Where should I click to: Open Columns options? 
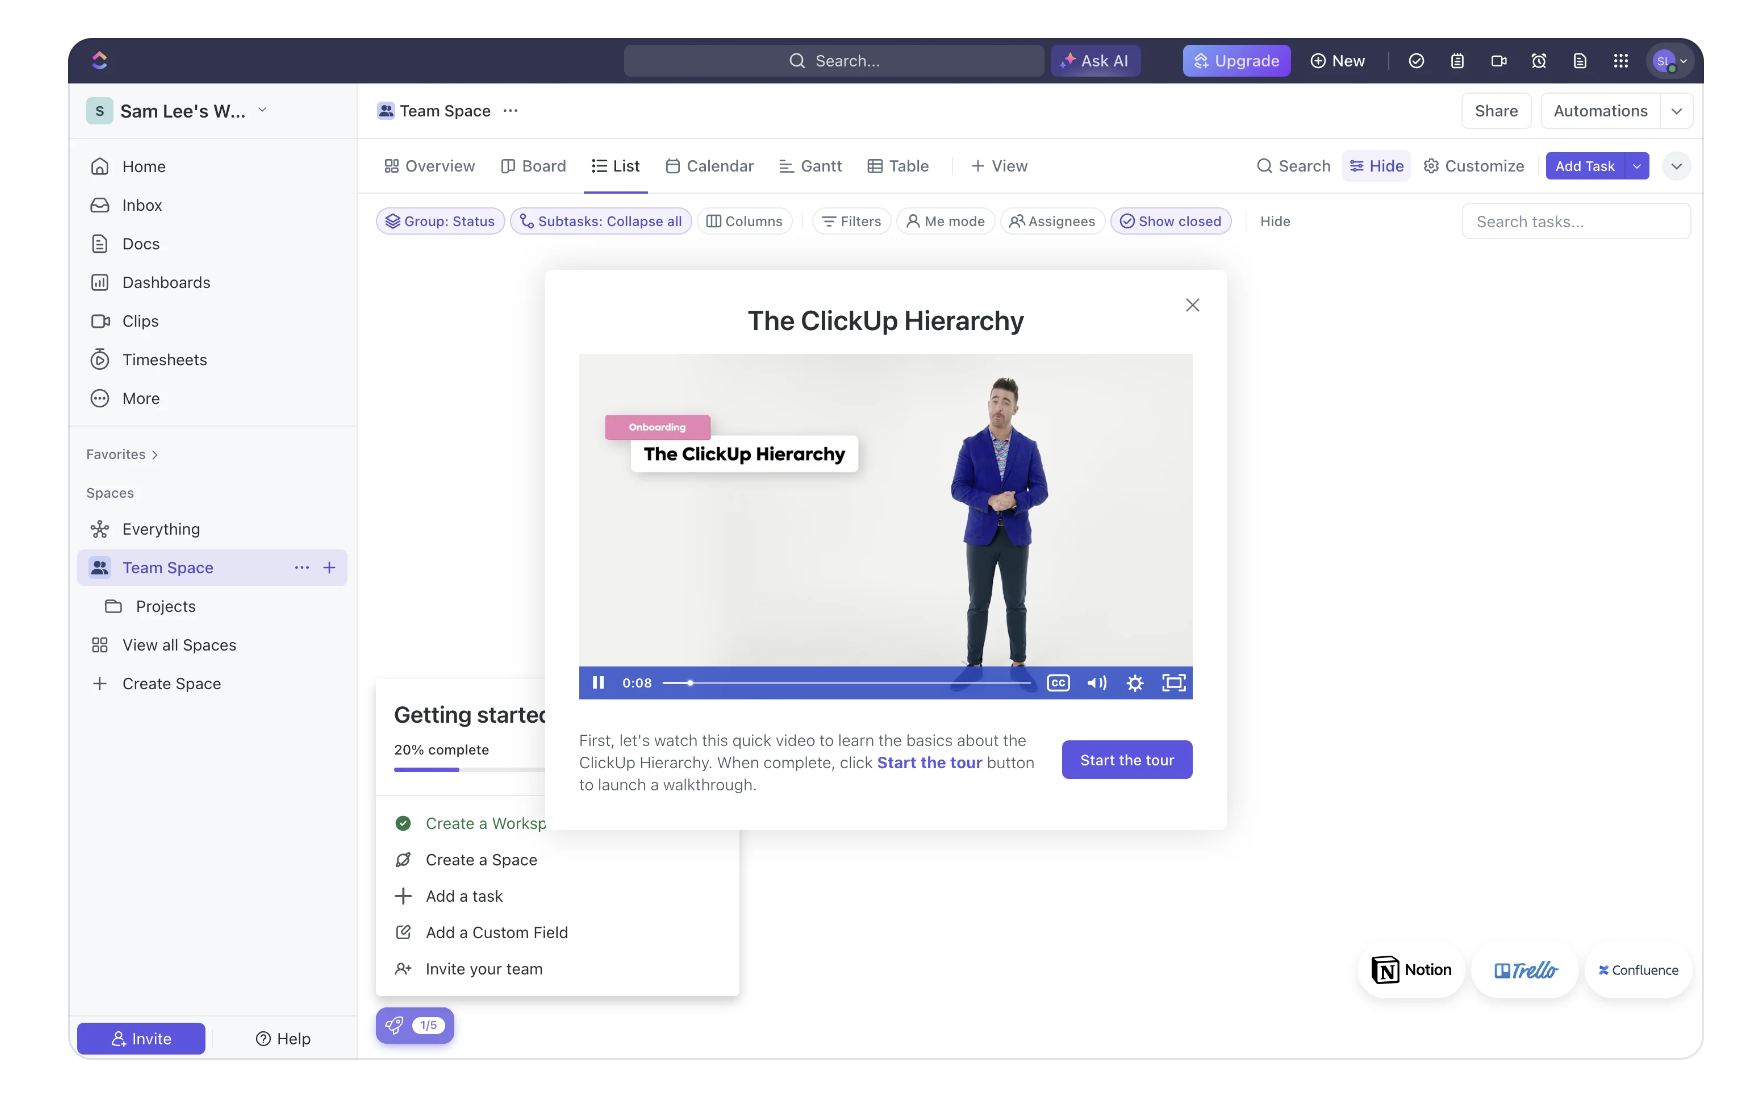pos(745,221)
